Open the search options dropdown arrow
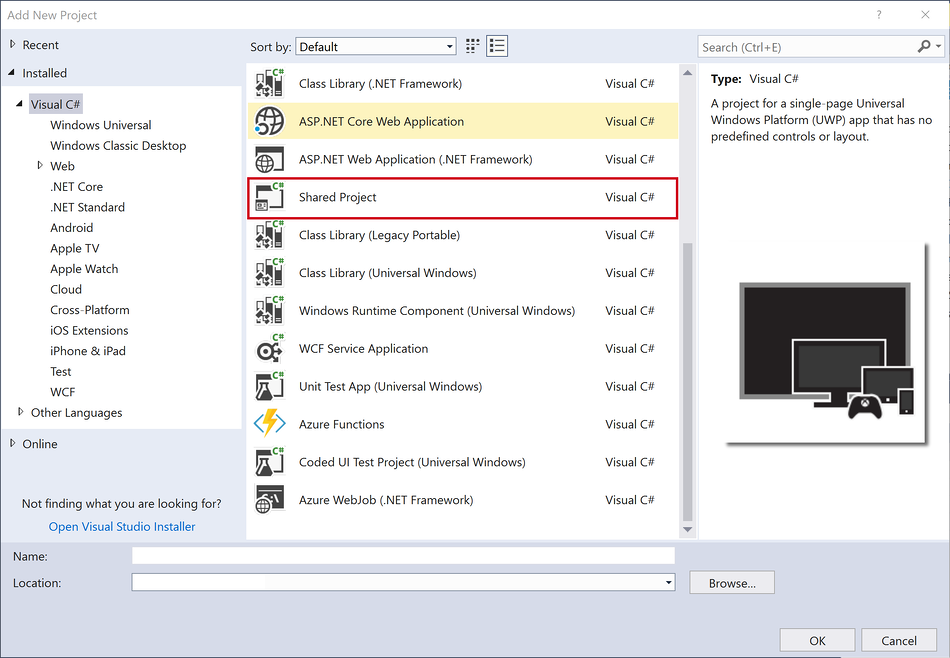Image resolution: width=950 pixels, height=658 pixels. click(x=938, y=46)
